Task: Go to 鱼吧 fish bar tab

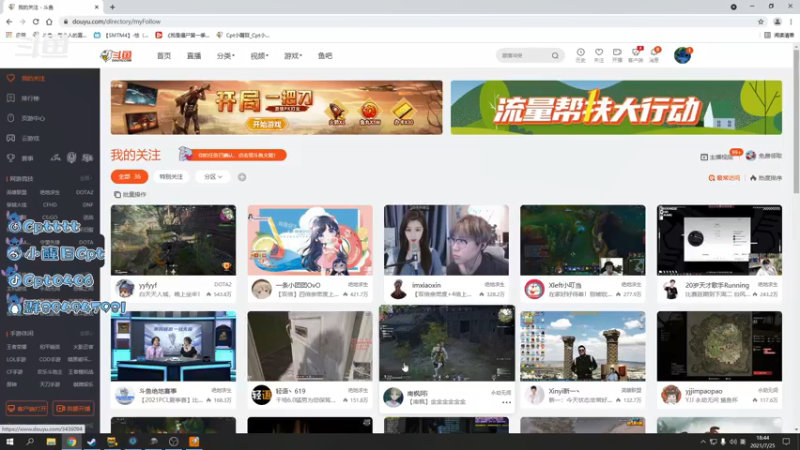Action: point(325,56)
